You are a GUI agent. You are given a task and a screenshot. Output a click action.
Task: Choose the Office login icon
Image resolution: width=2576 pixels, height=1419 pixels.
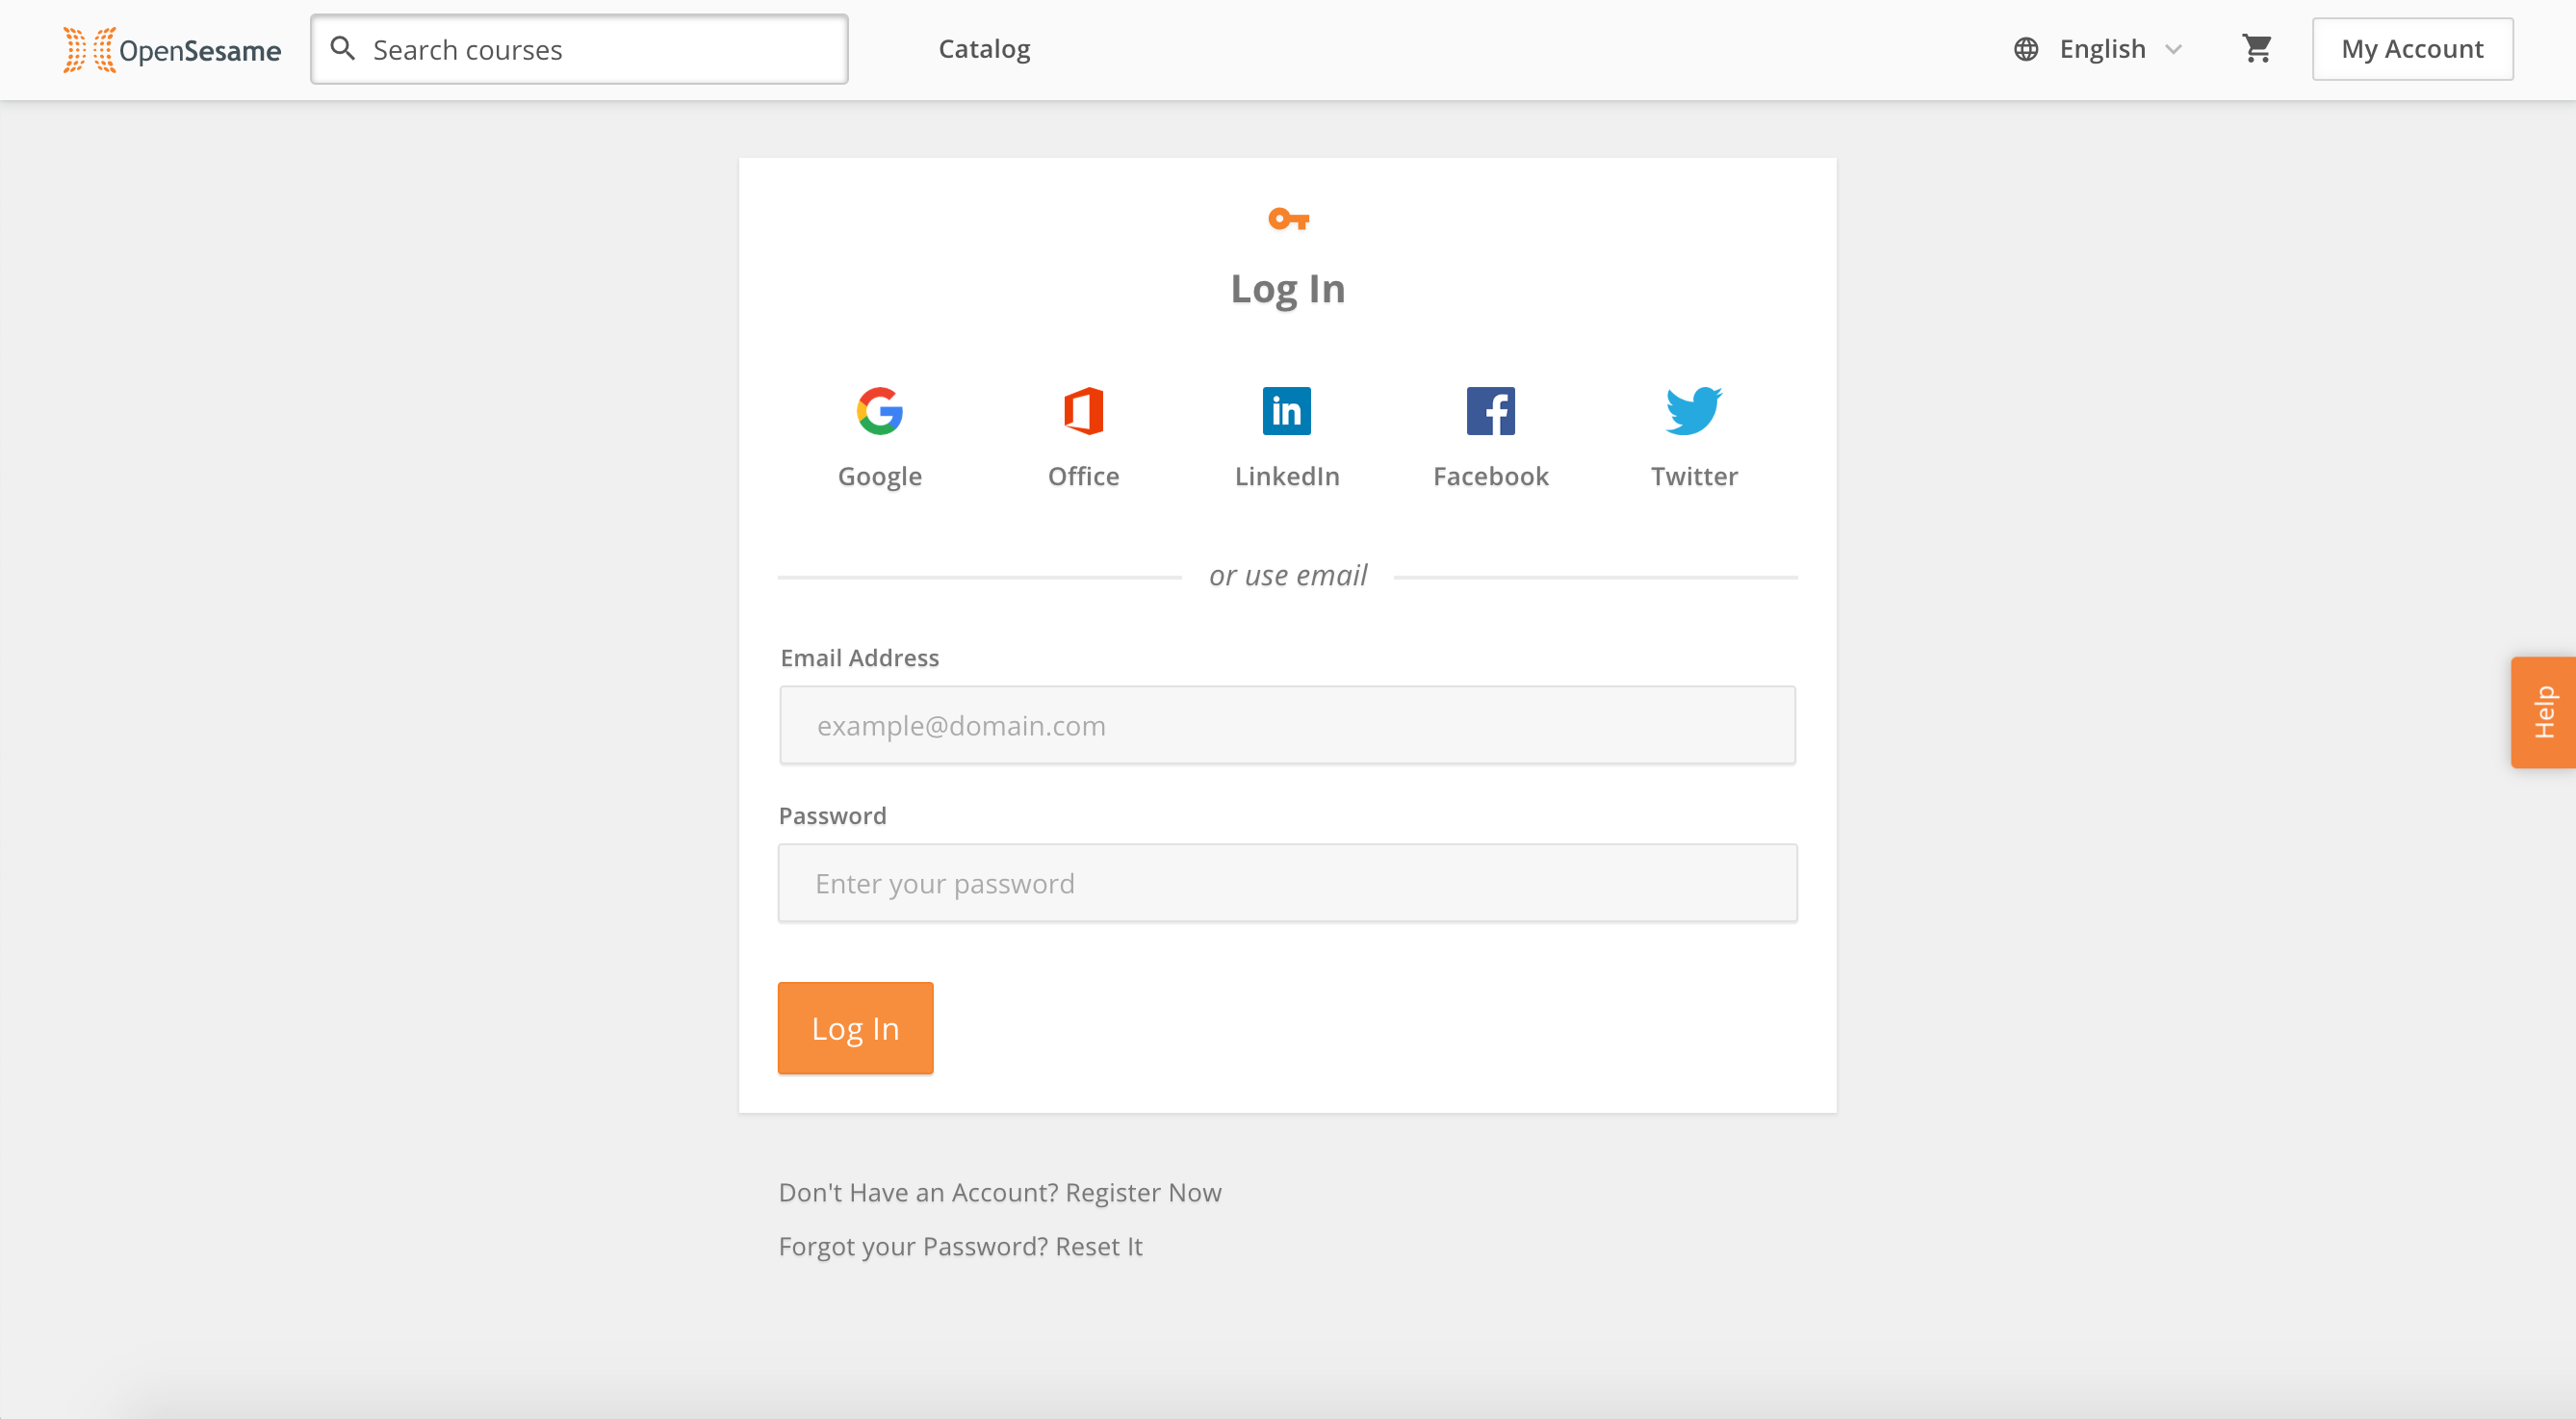pos(1083,411)
